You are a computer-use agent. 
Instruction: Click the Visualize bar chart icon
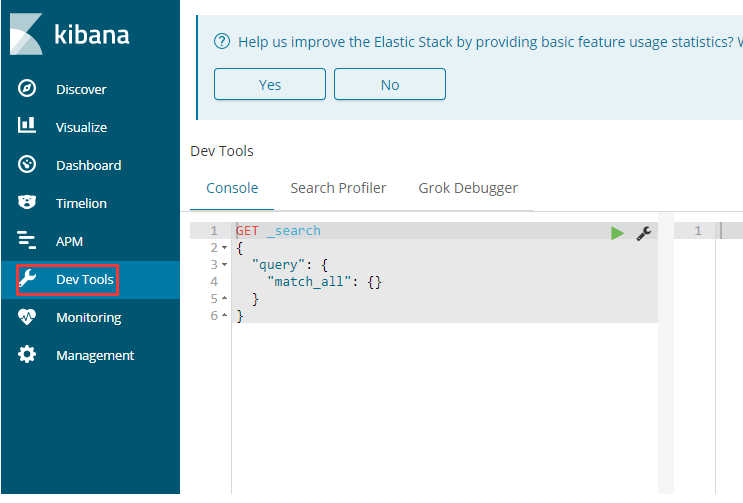(28, 127)
